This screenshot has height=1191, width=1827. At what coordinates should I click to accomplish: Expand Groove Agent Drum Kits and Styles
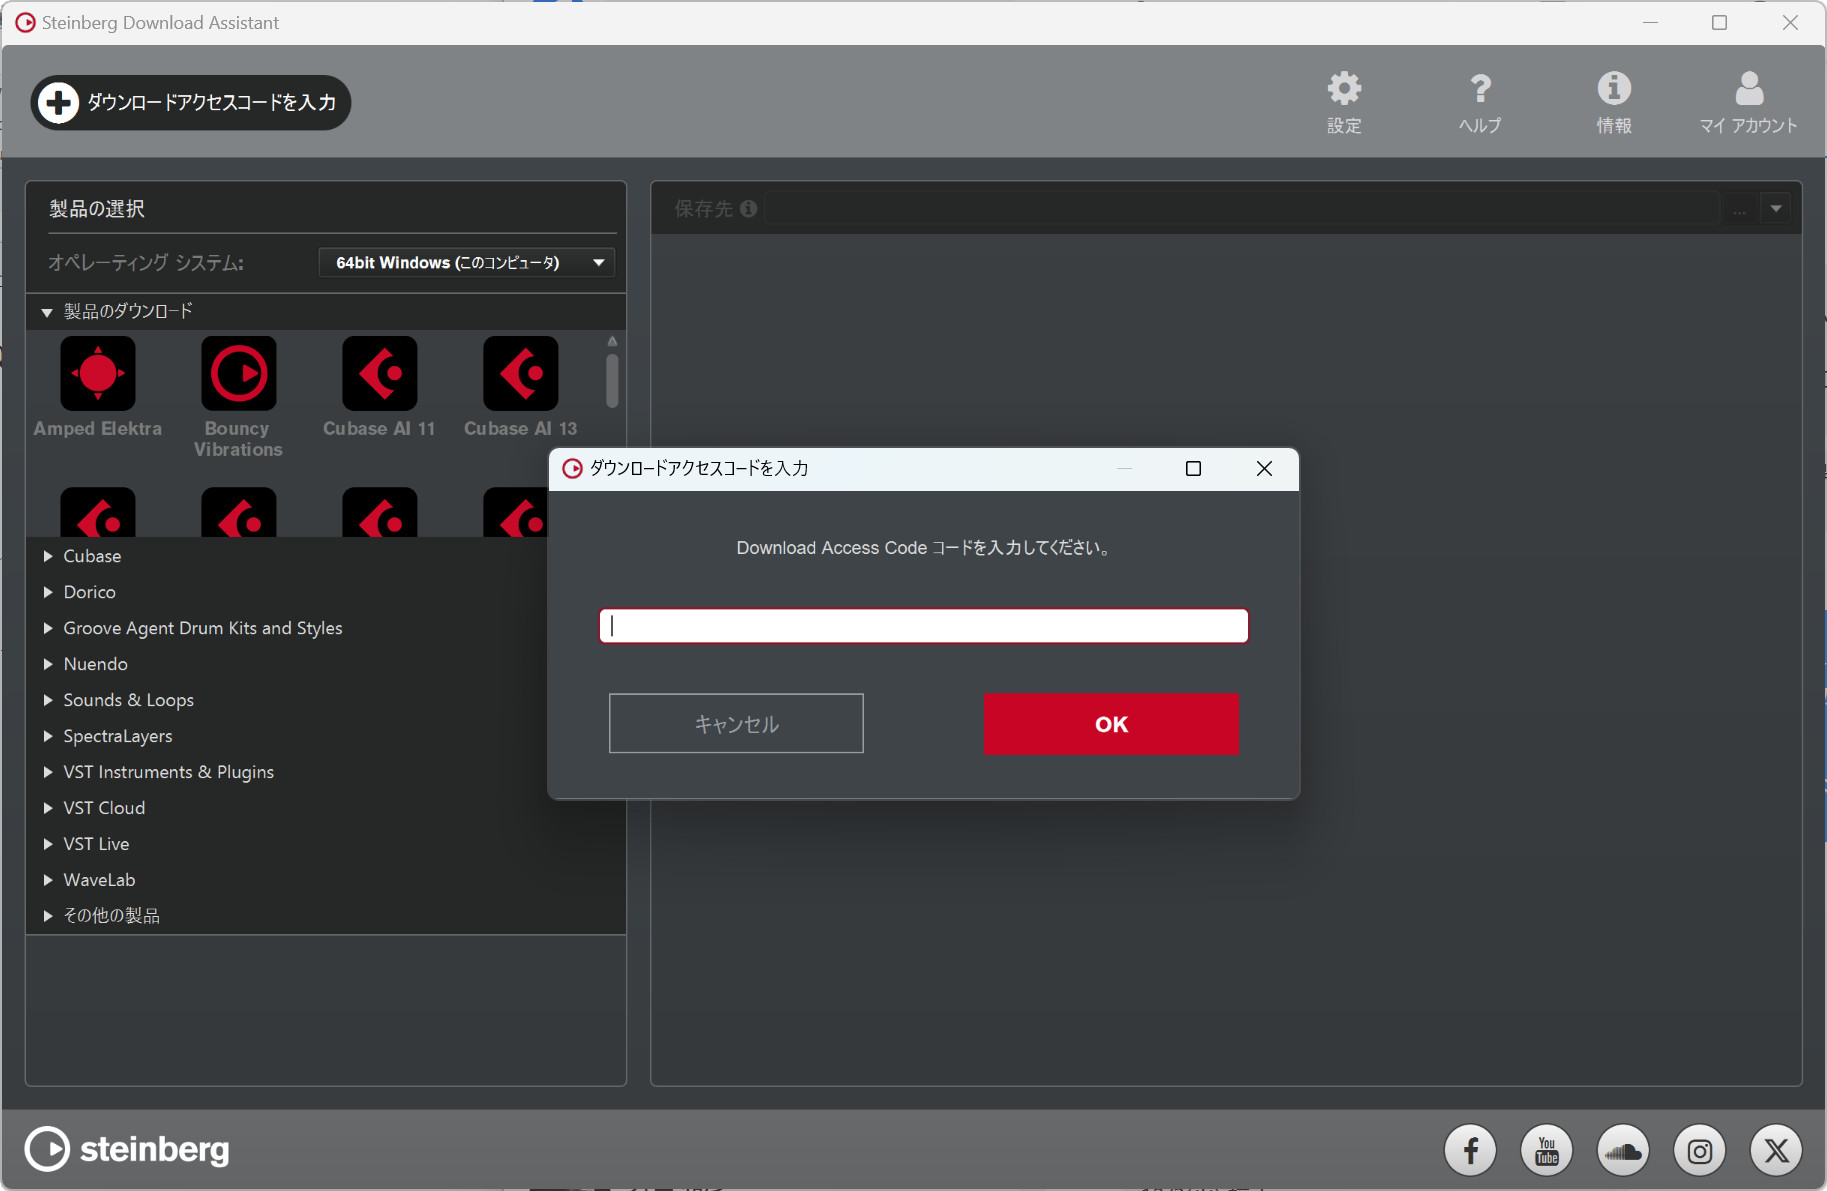pos(47,628)
